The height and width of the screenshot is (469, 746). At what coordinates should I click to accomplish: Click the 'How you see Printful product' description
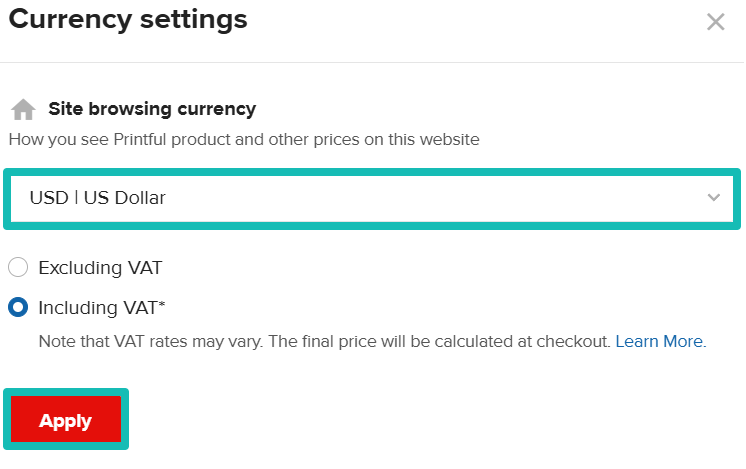pyautogui.click(x=244, y=139)
